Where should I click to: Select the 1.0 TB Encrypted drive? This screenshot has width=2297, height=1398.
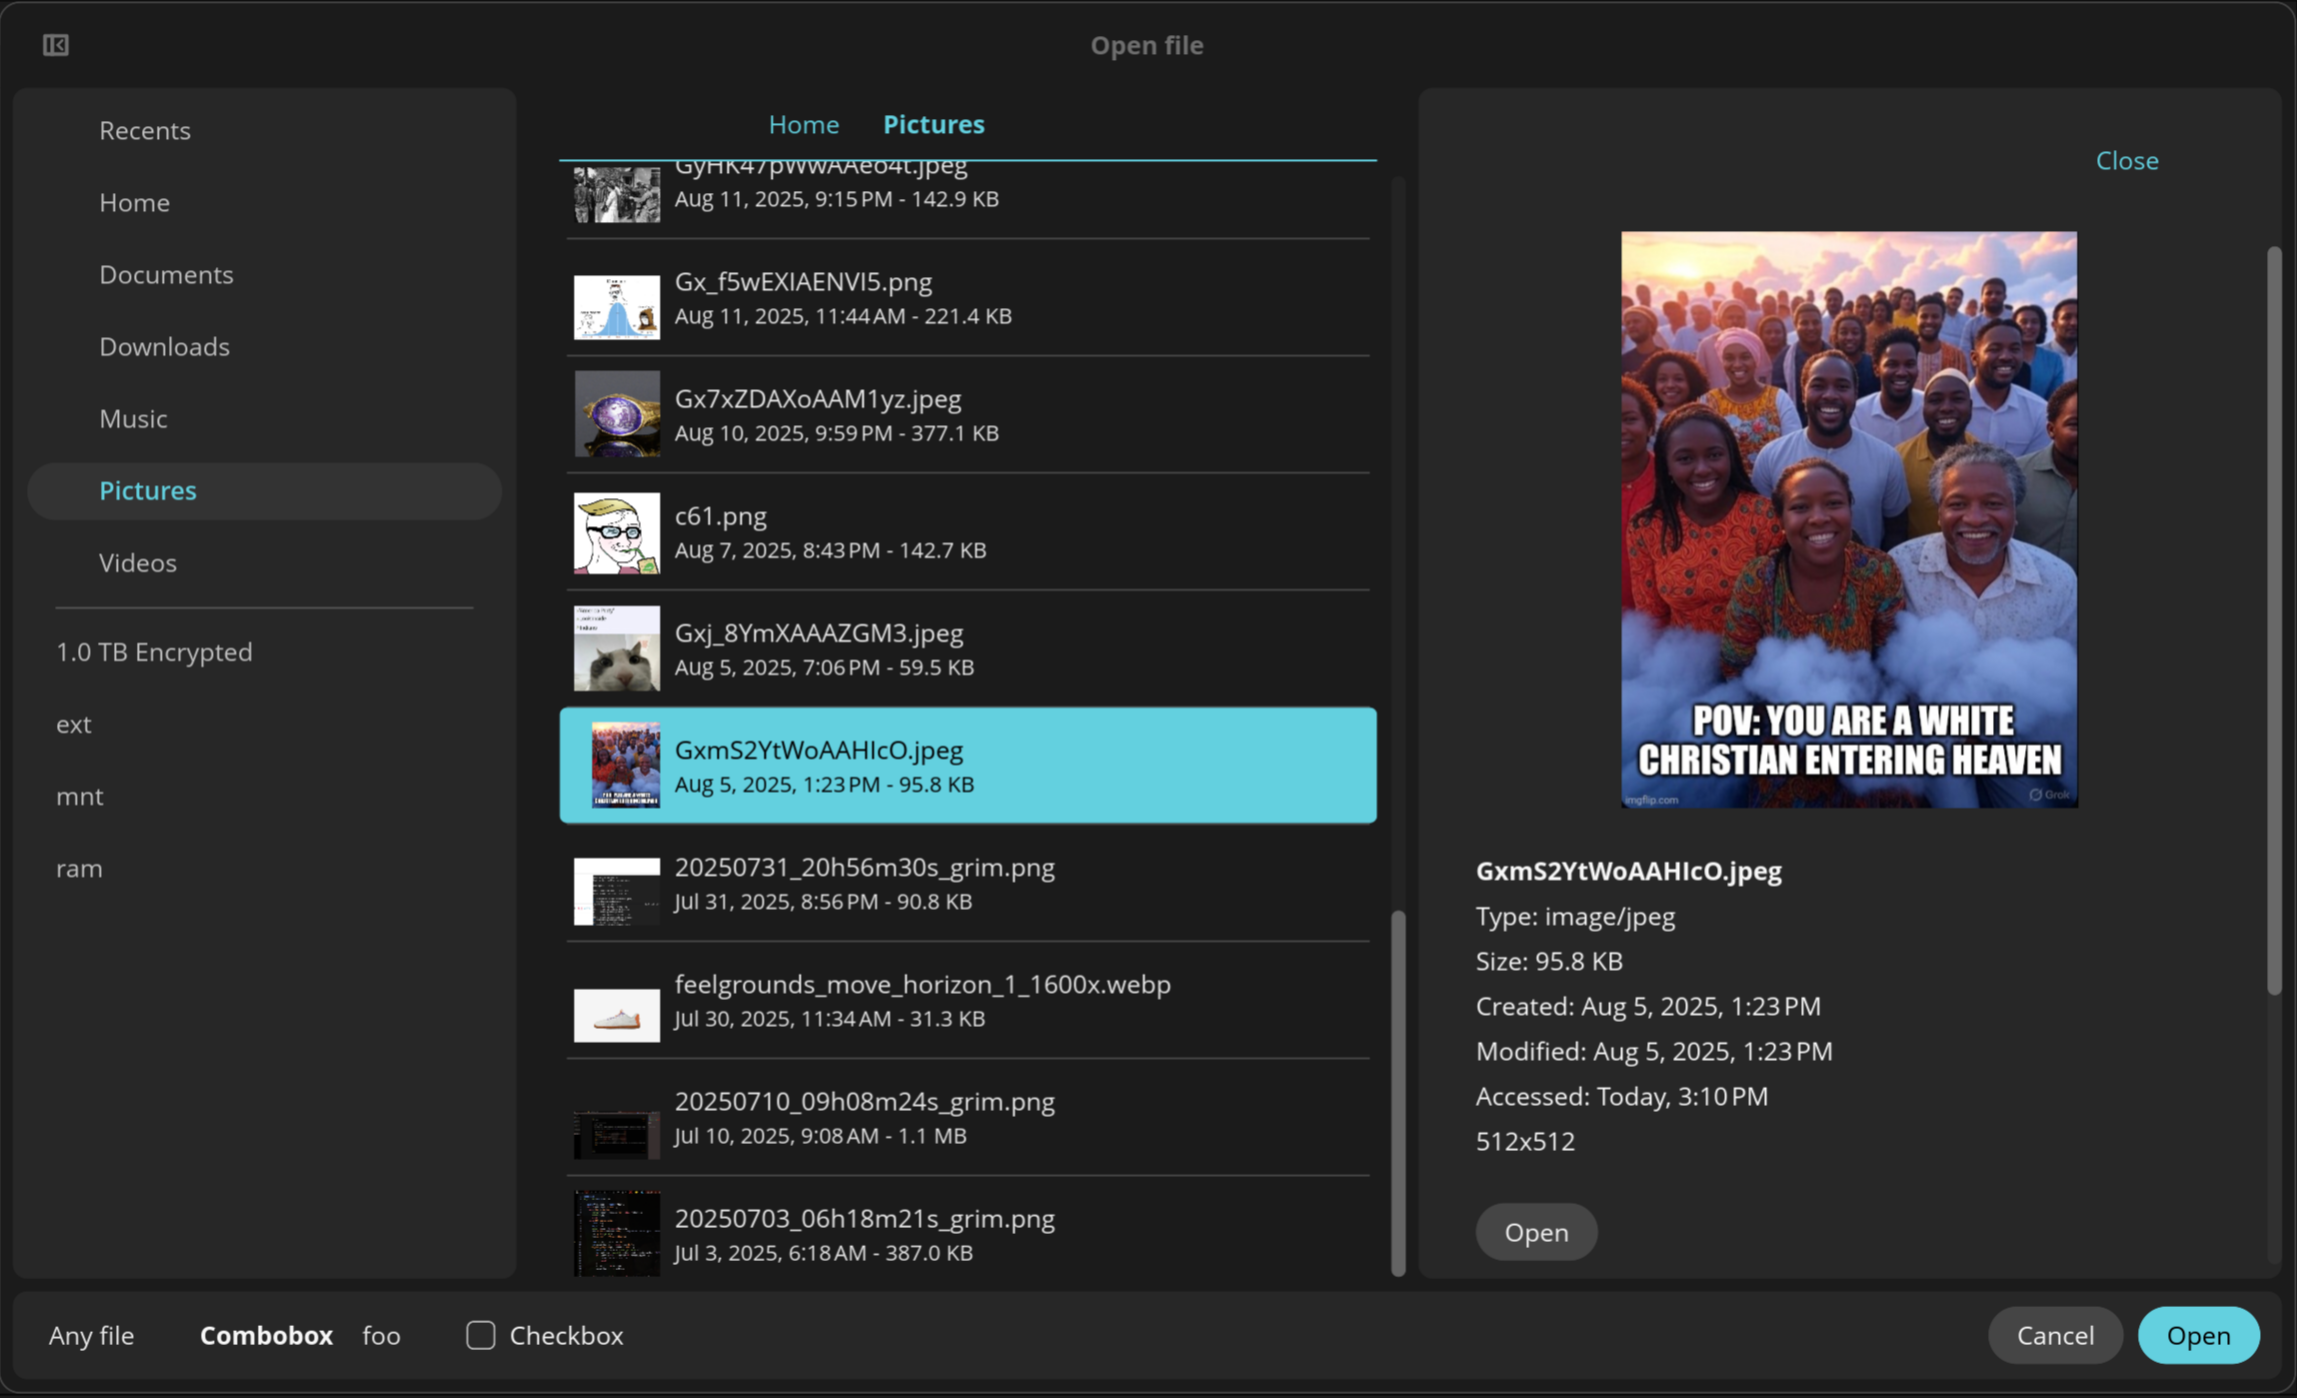[154, 652]
